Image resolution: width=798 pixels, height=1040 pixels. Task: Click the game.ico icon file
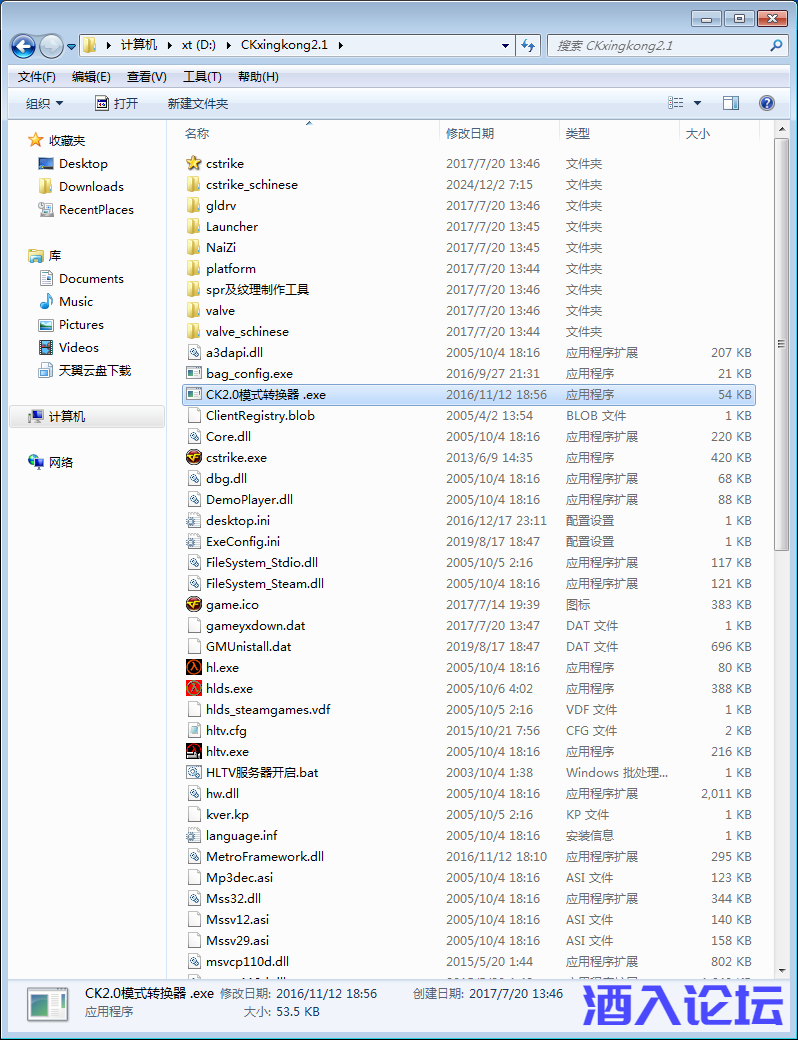[x=194, y=604]
